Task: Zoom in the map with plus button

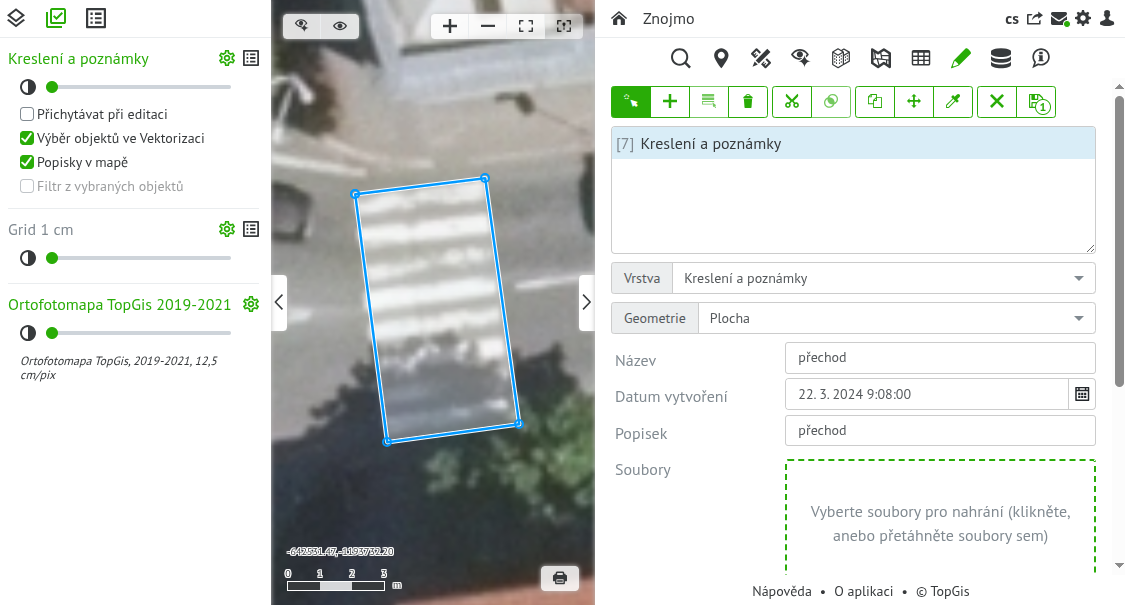Action: pyautogui.click(x=450, y=27)
